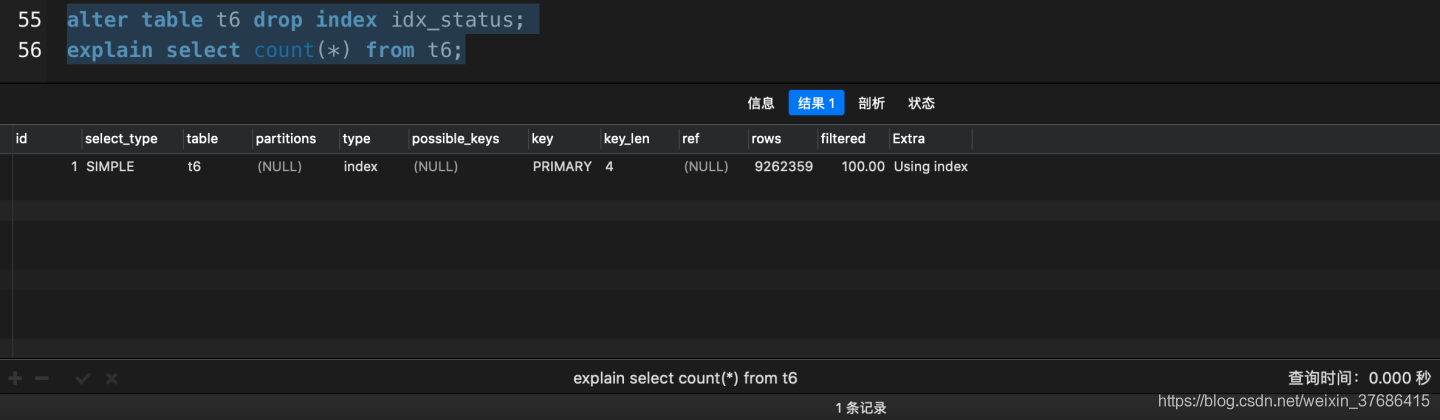The image size is (1440, 420).
Task: Select the SIMPLE select_type cell
Action: [x=110, y=167]
